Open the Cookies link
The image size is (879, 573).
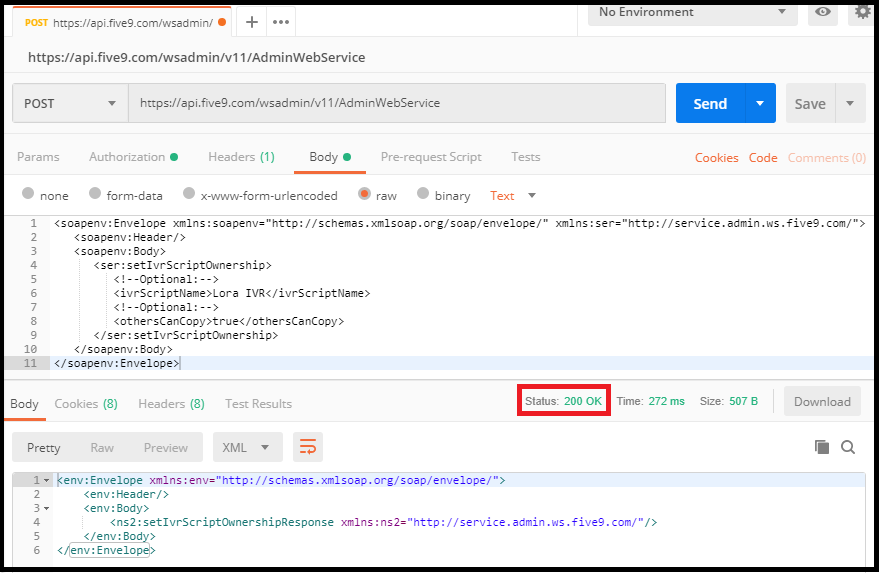716,158
